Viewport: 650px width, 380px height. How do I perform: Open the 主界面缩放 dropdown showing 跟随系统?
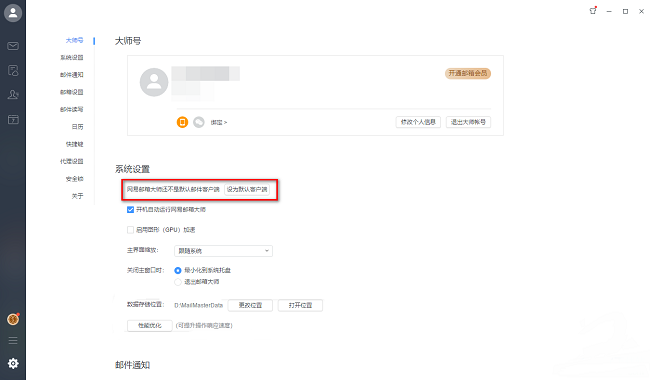click(x=223, y=251)
